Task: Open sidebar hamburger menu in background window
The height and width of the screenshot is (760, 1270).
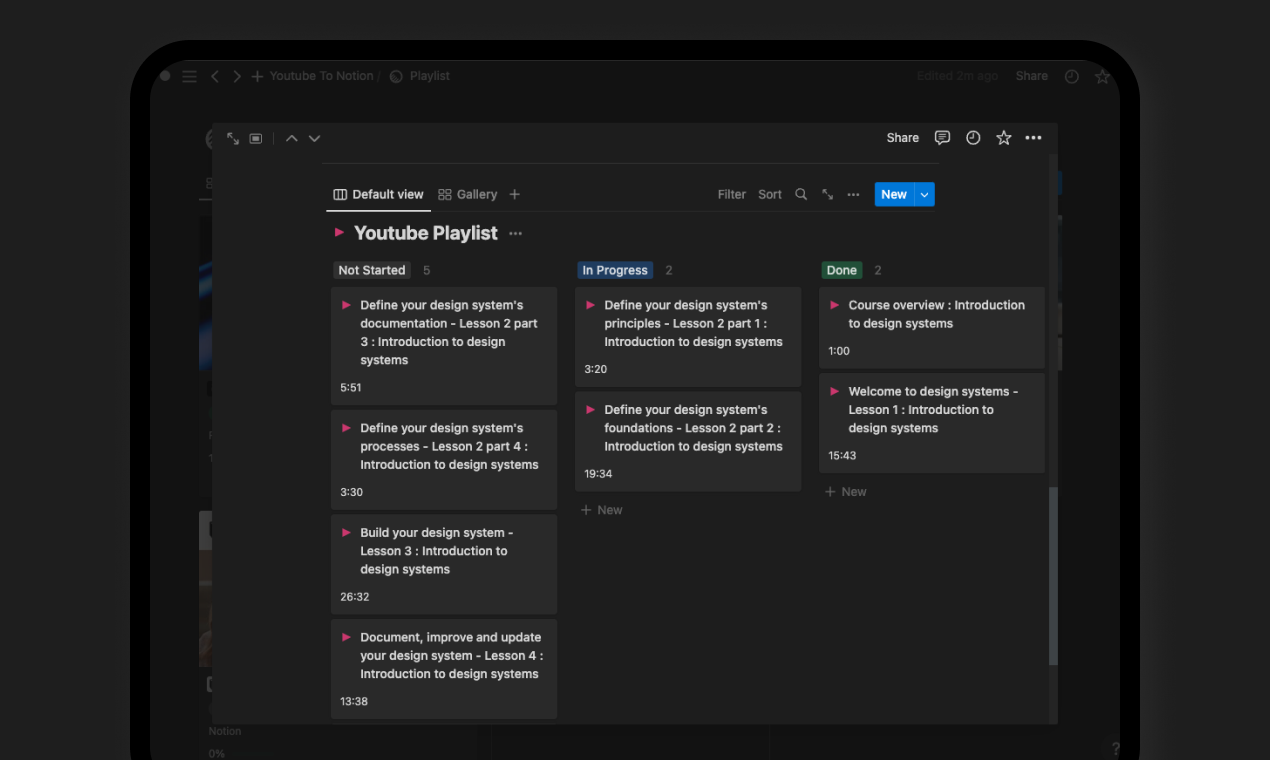Action: [x=189, y=76]
